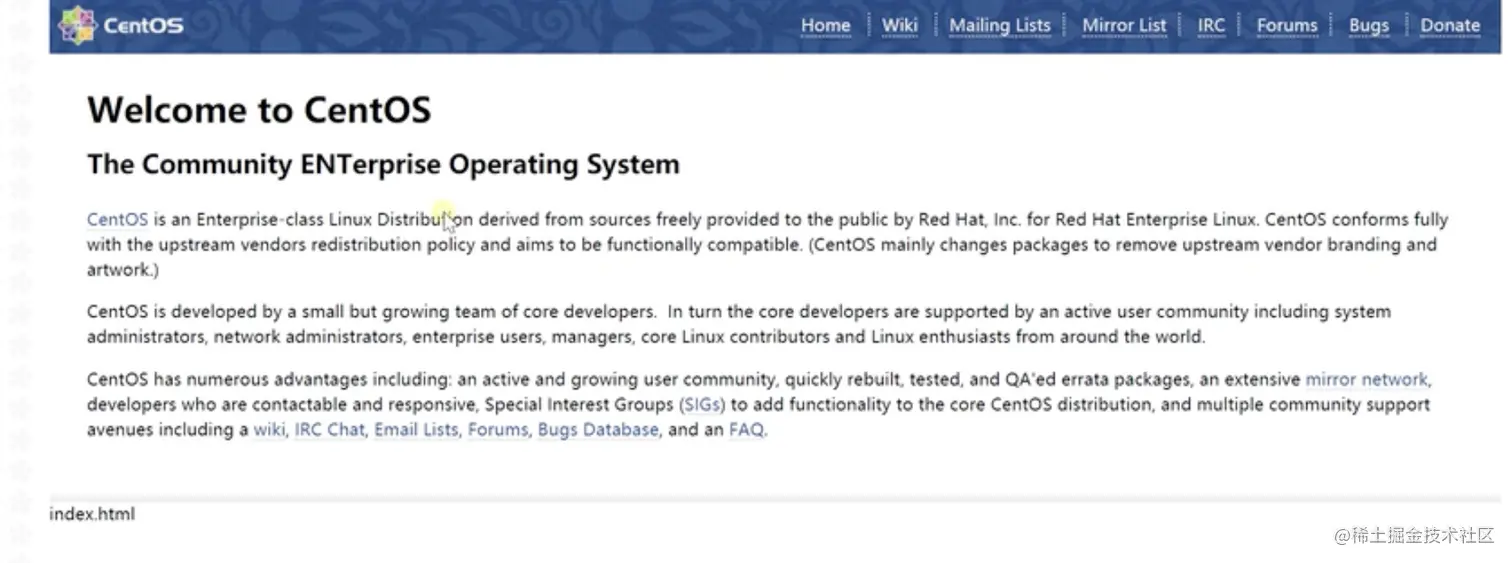Viewport: 1512px width, 563px height.
Task: Open the wiki link in paragraph text
Action: (x=269, y=430)
